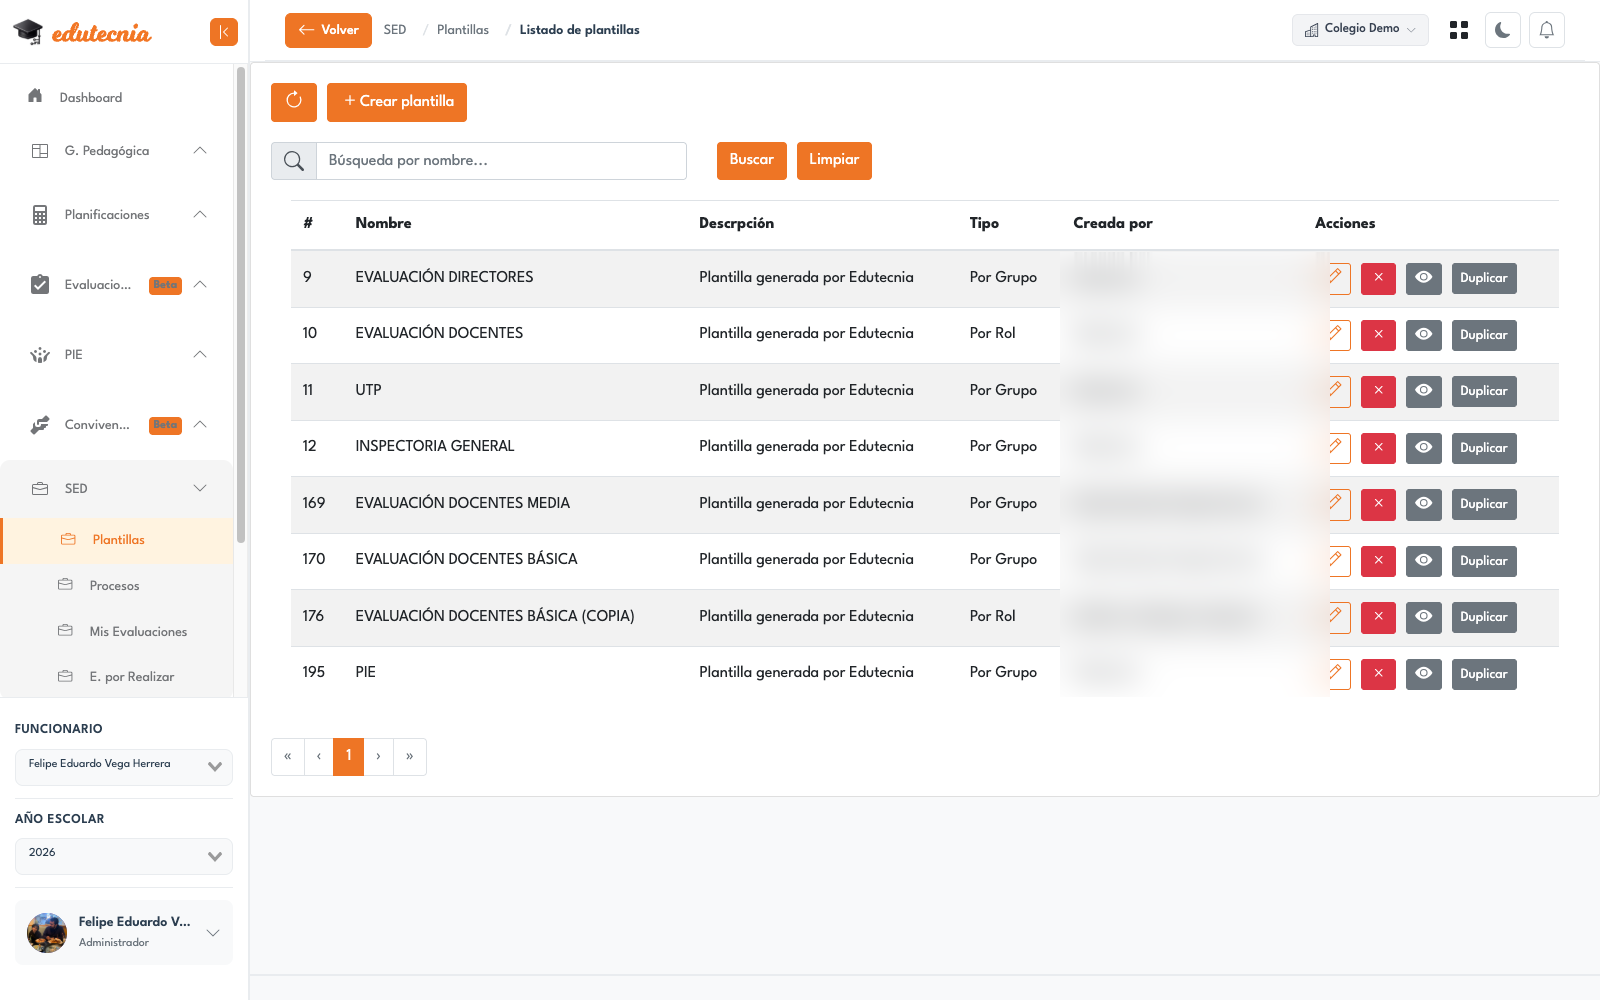Delete the EVALUACIÓN DOCENTES row 10
The width and height of the screenshot is (1600, 1000).
point(1378,335)
